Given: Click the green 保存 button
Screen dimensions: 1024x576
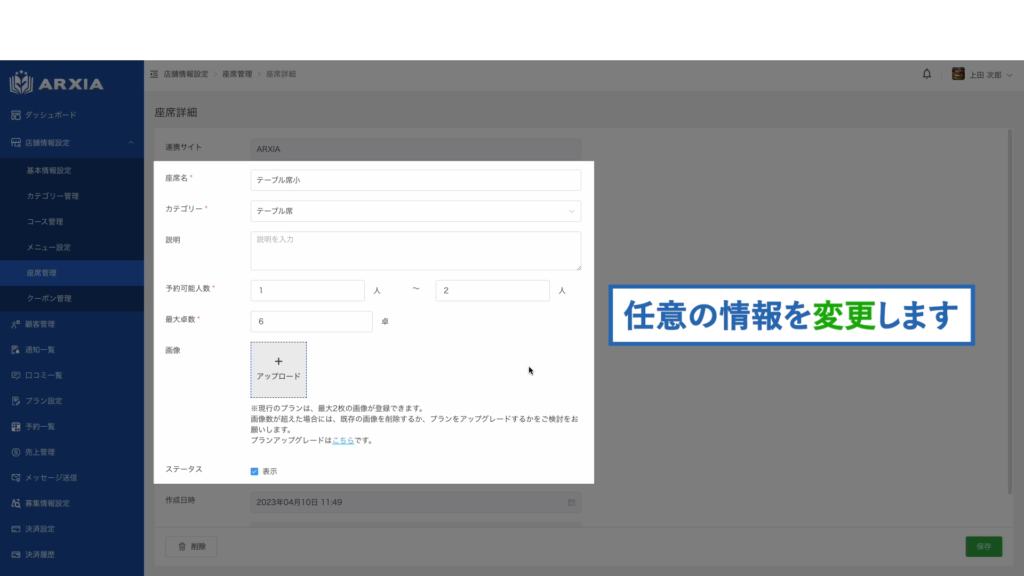Looking at the screenshot, I should tap(983, 546).
